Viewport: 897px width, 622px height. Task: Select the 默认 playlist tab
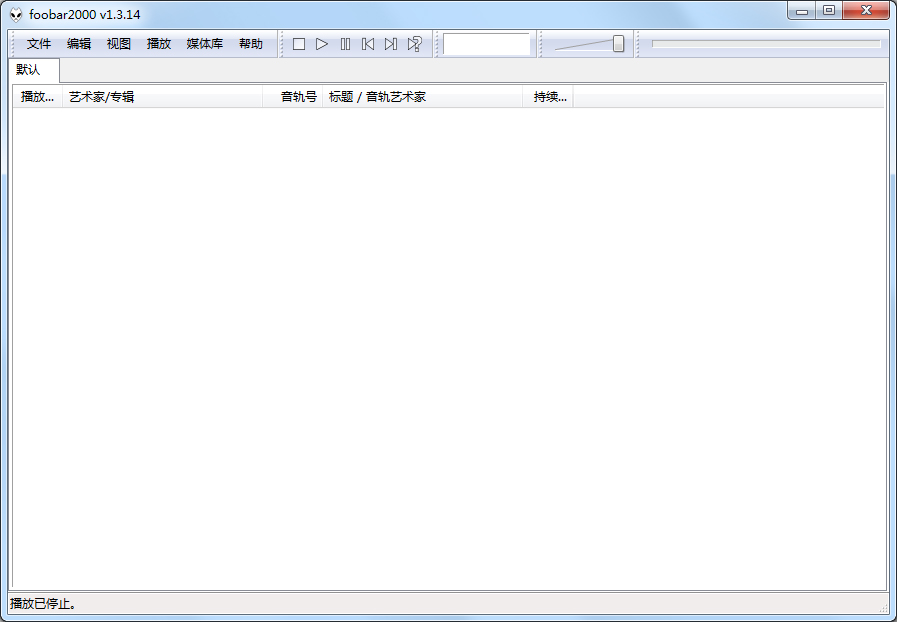click(x=34, y=70)
